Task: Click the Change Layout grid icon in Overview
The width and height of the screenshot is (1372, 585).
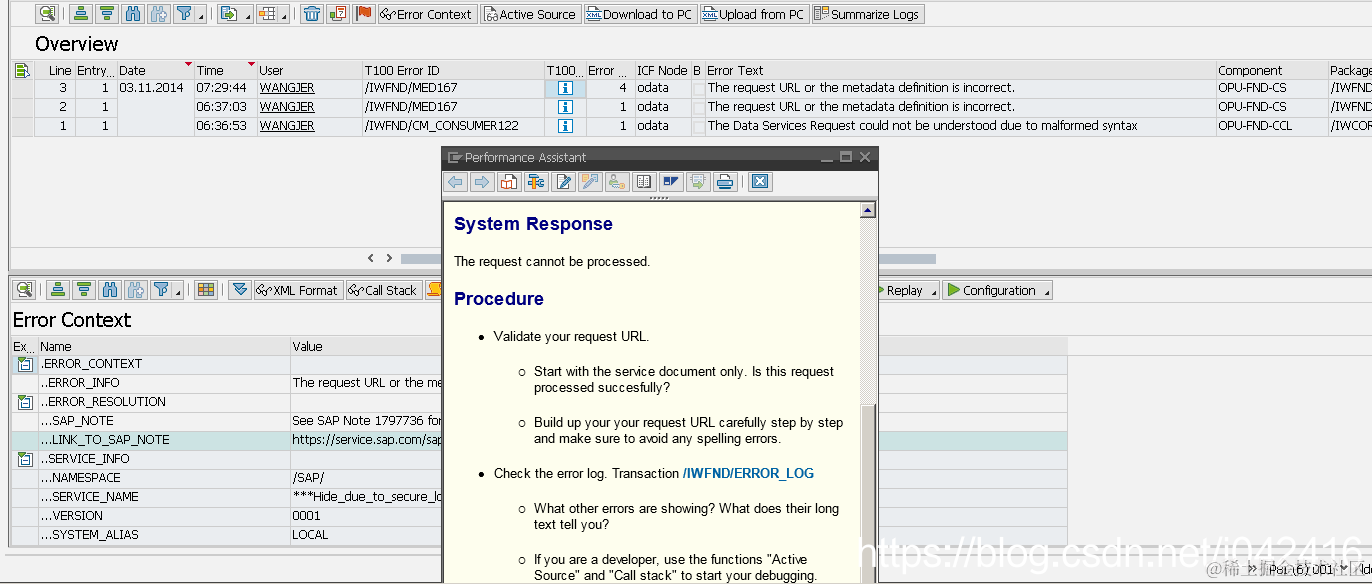Action: pos(266,14)
